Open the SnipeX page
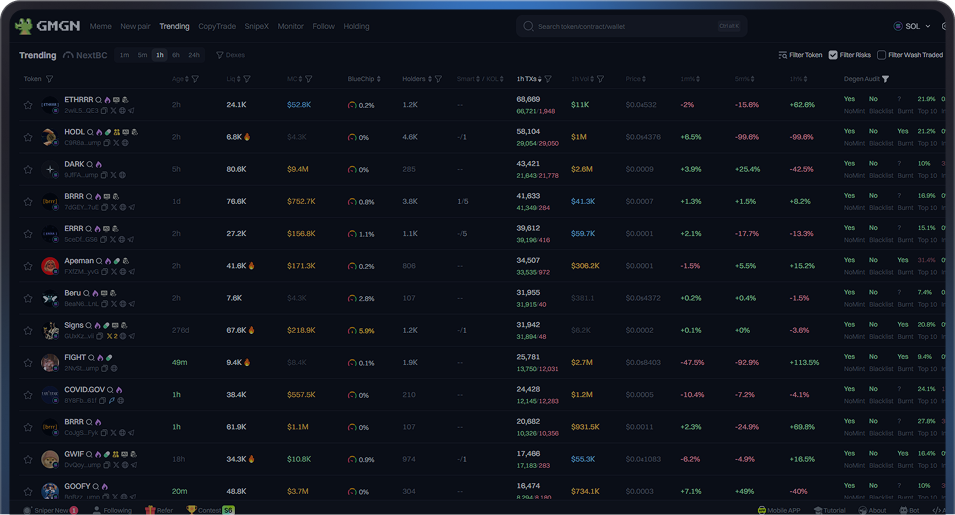The image size is (955, 515). click(x=256, y=26)
